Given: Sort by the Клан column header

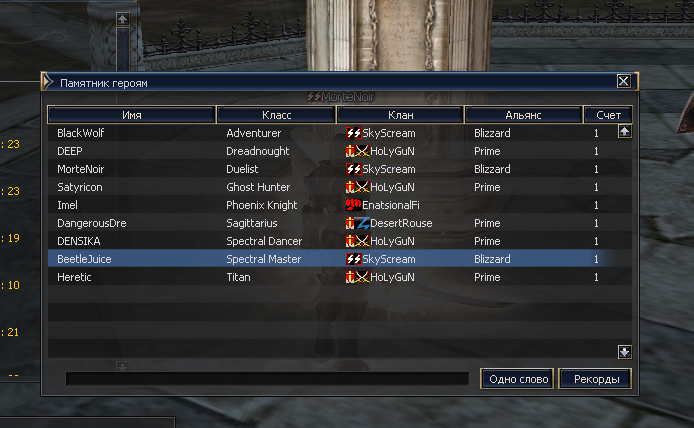Looking at the screenshot, I should (x=400, y=115).
